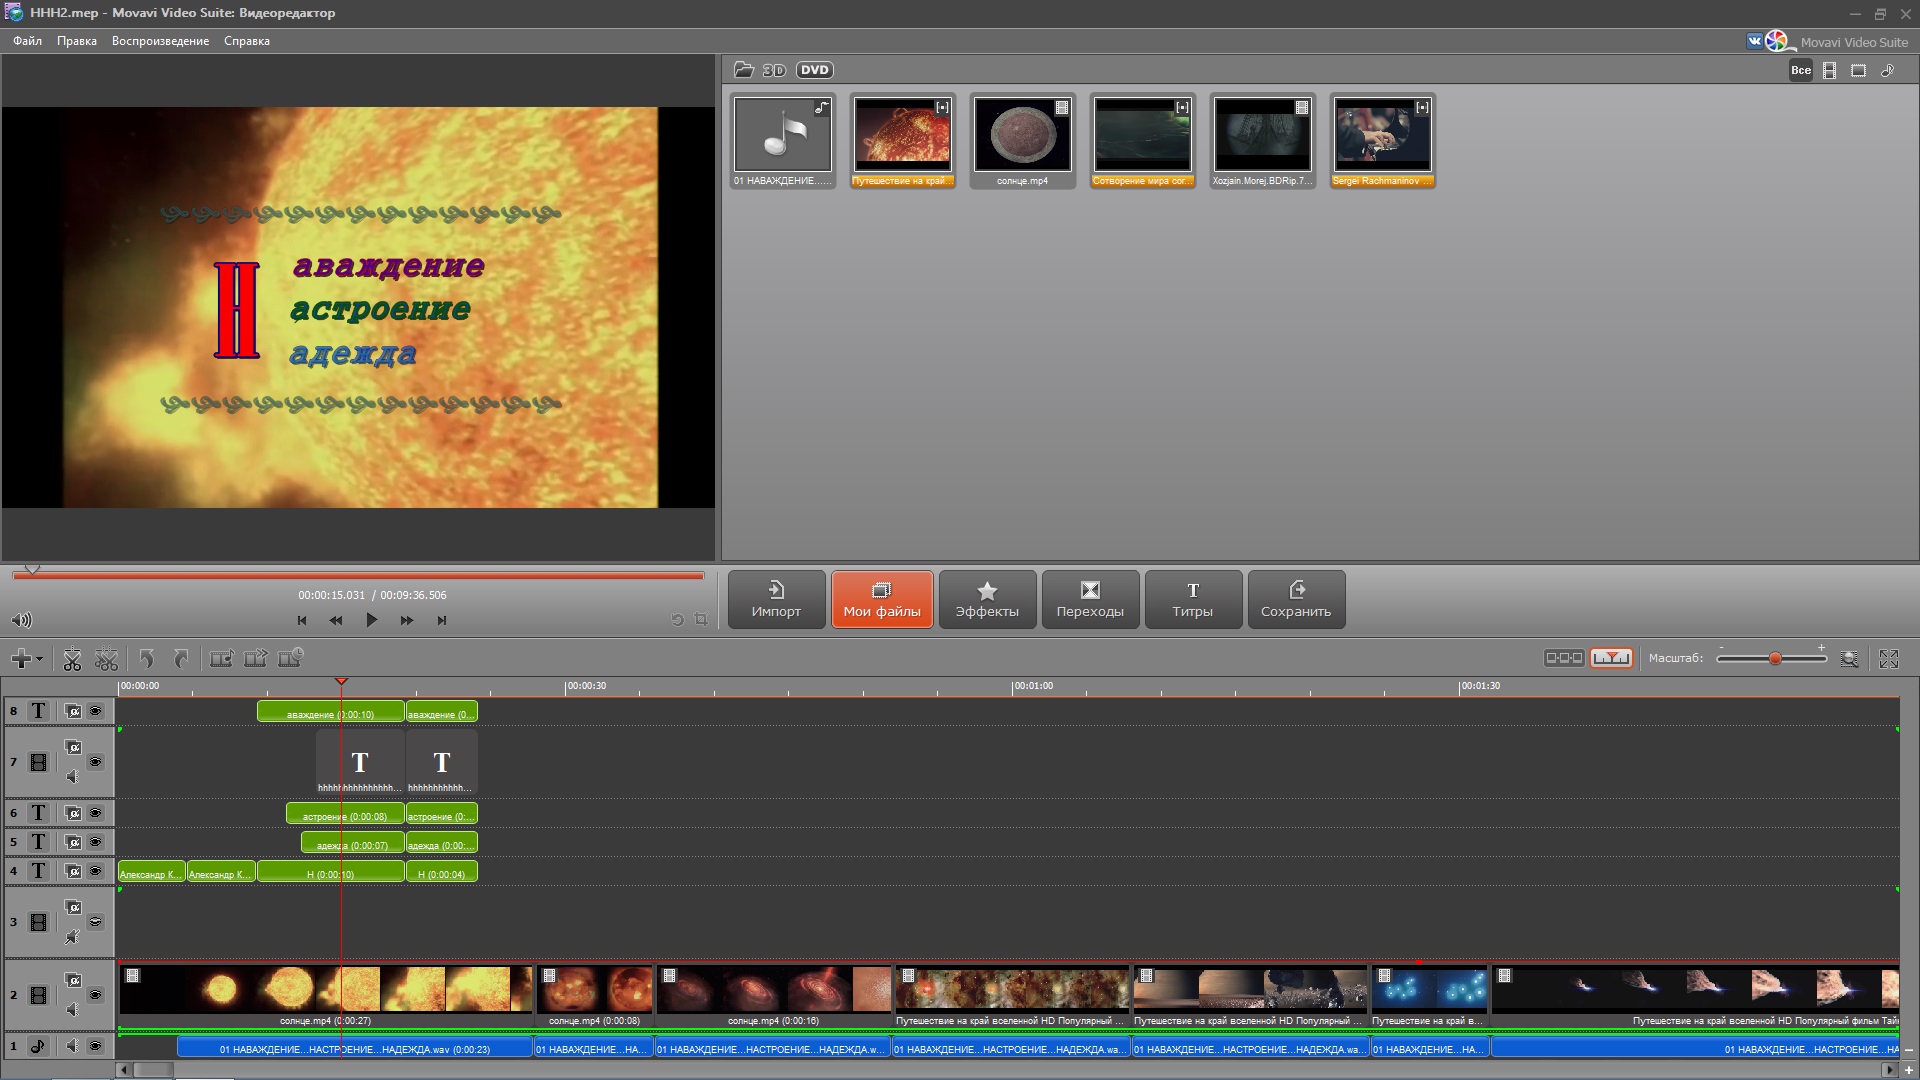Click the VK social dropdown icon

click(x=1755, y=41)
